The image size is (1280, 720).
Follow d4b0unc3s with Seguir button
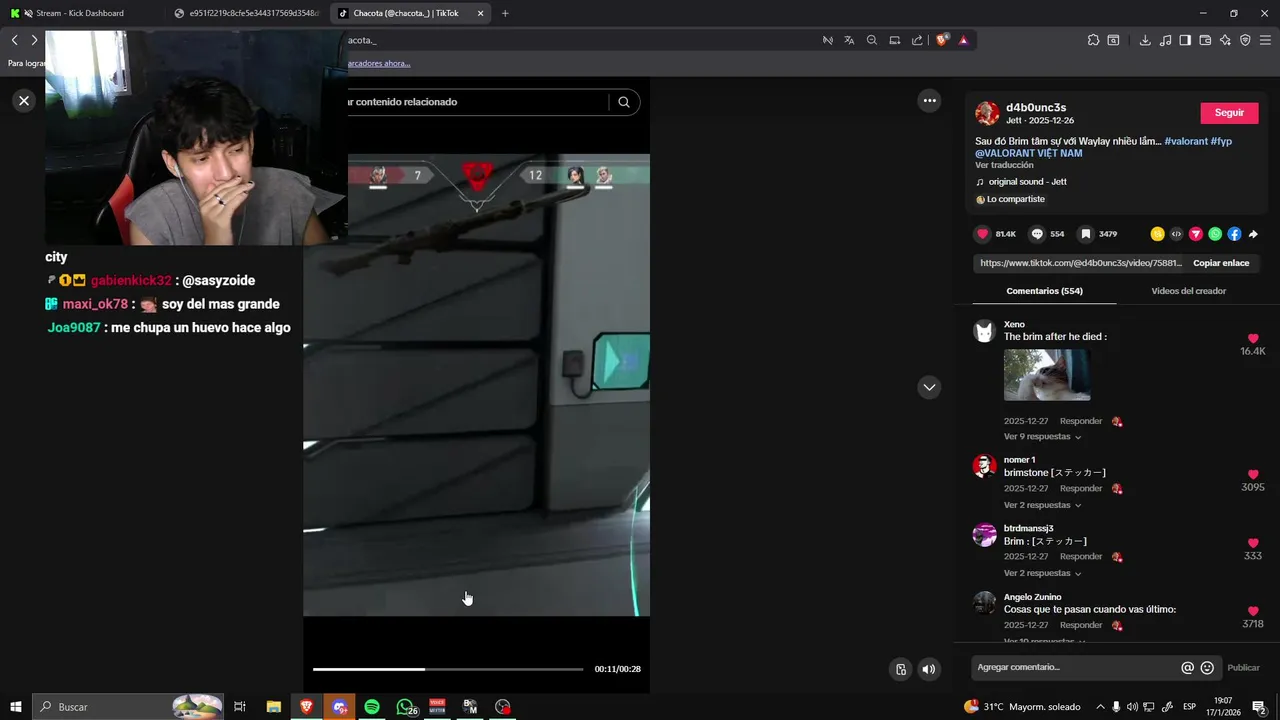pyautogui.click(x=1229, y=113)
